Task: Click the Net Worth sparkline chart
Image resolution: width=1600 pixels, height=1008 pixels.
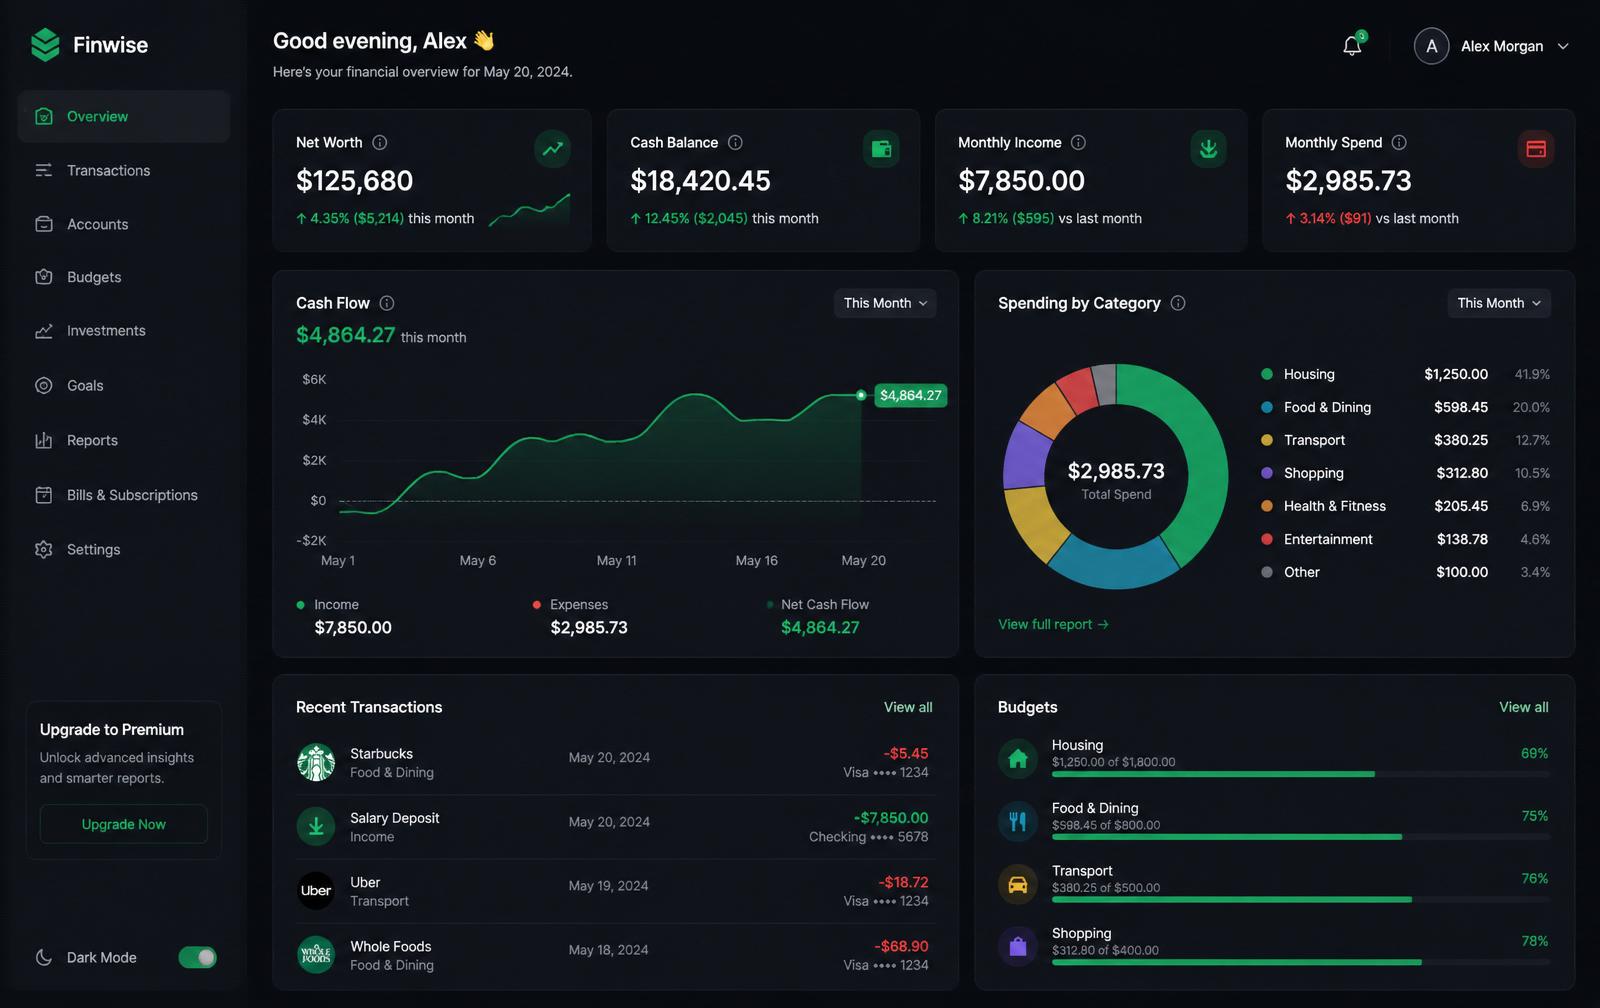Action: point(529,210)
